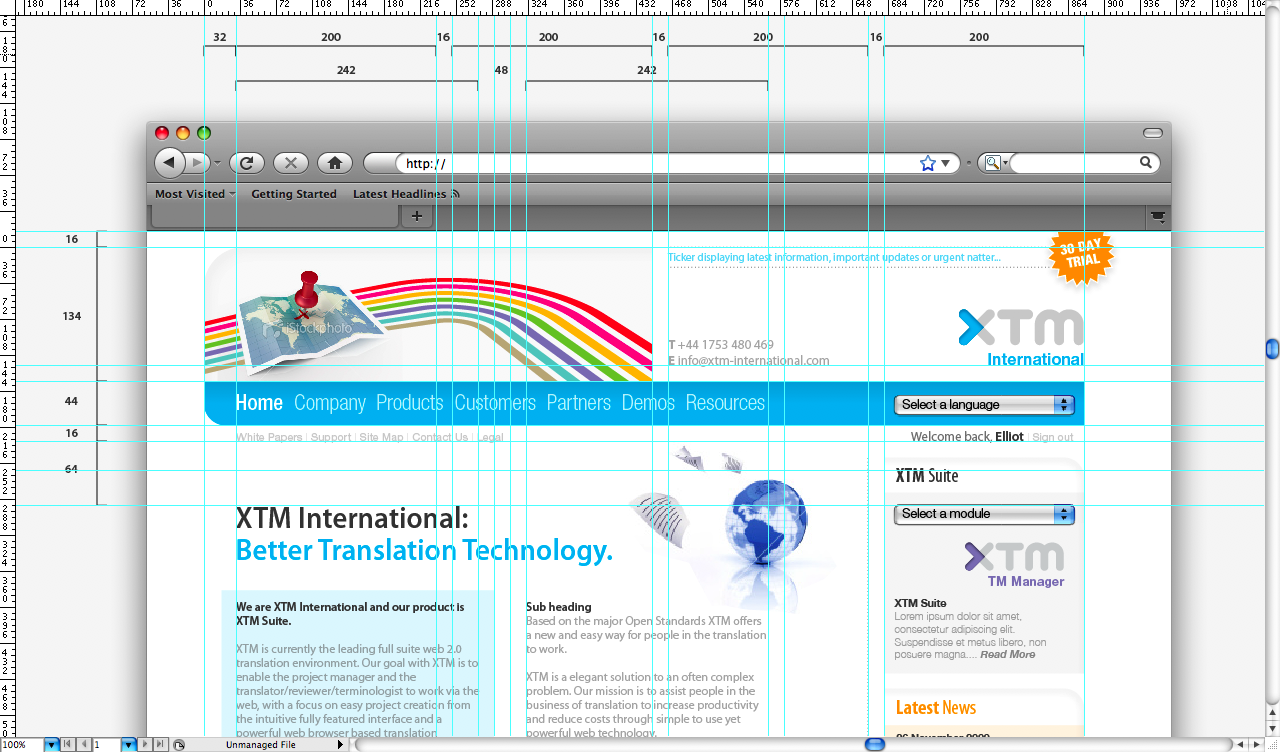1280x752 pixels.
Task: Select the Company navigation item
Action: (330, 403)
